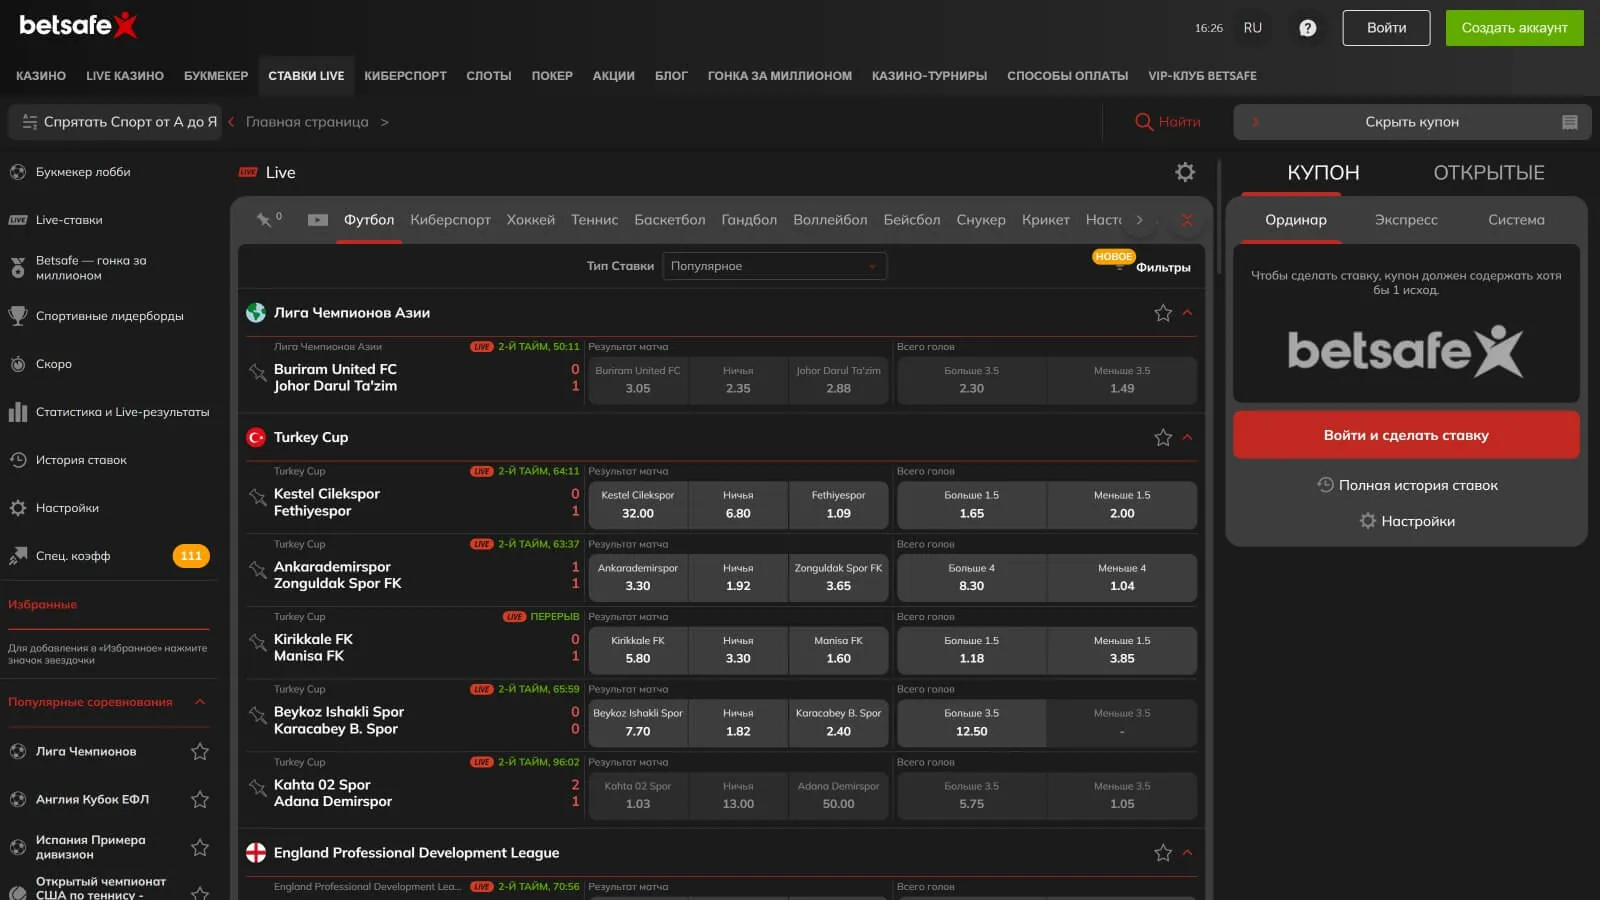The image size is (1600, 900).
Task: Switch to Система coupon tab
Action: tap(1516, 220)
